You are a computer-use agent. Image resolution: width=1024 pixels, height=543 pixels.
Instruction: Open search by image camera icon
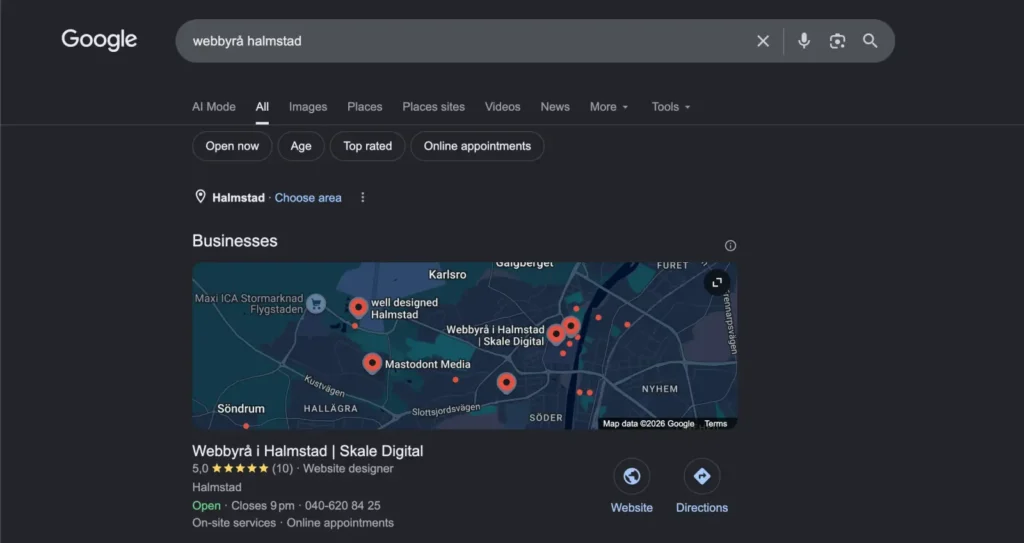[x=837, y=41]
